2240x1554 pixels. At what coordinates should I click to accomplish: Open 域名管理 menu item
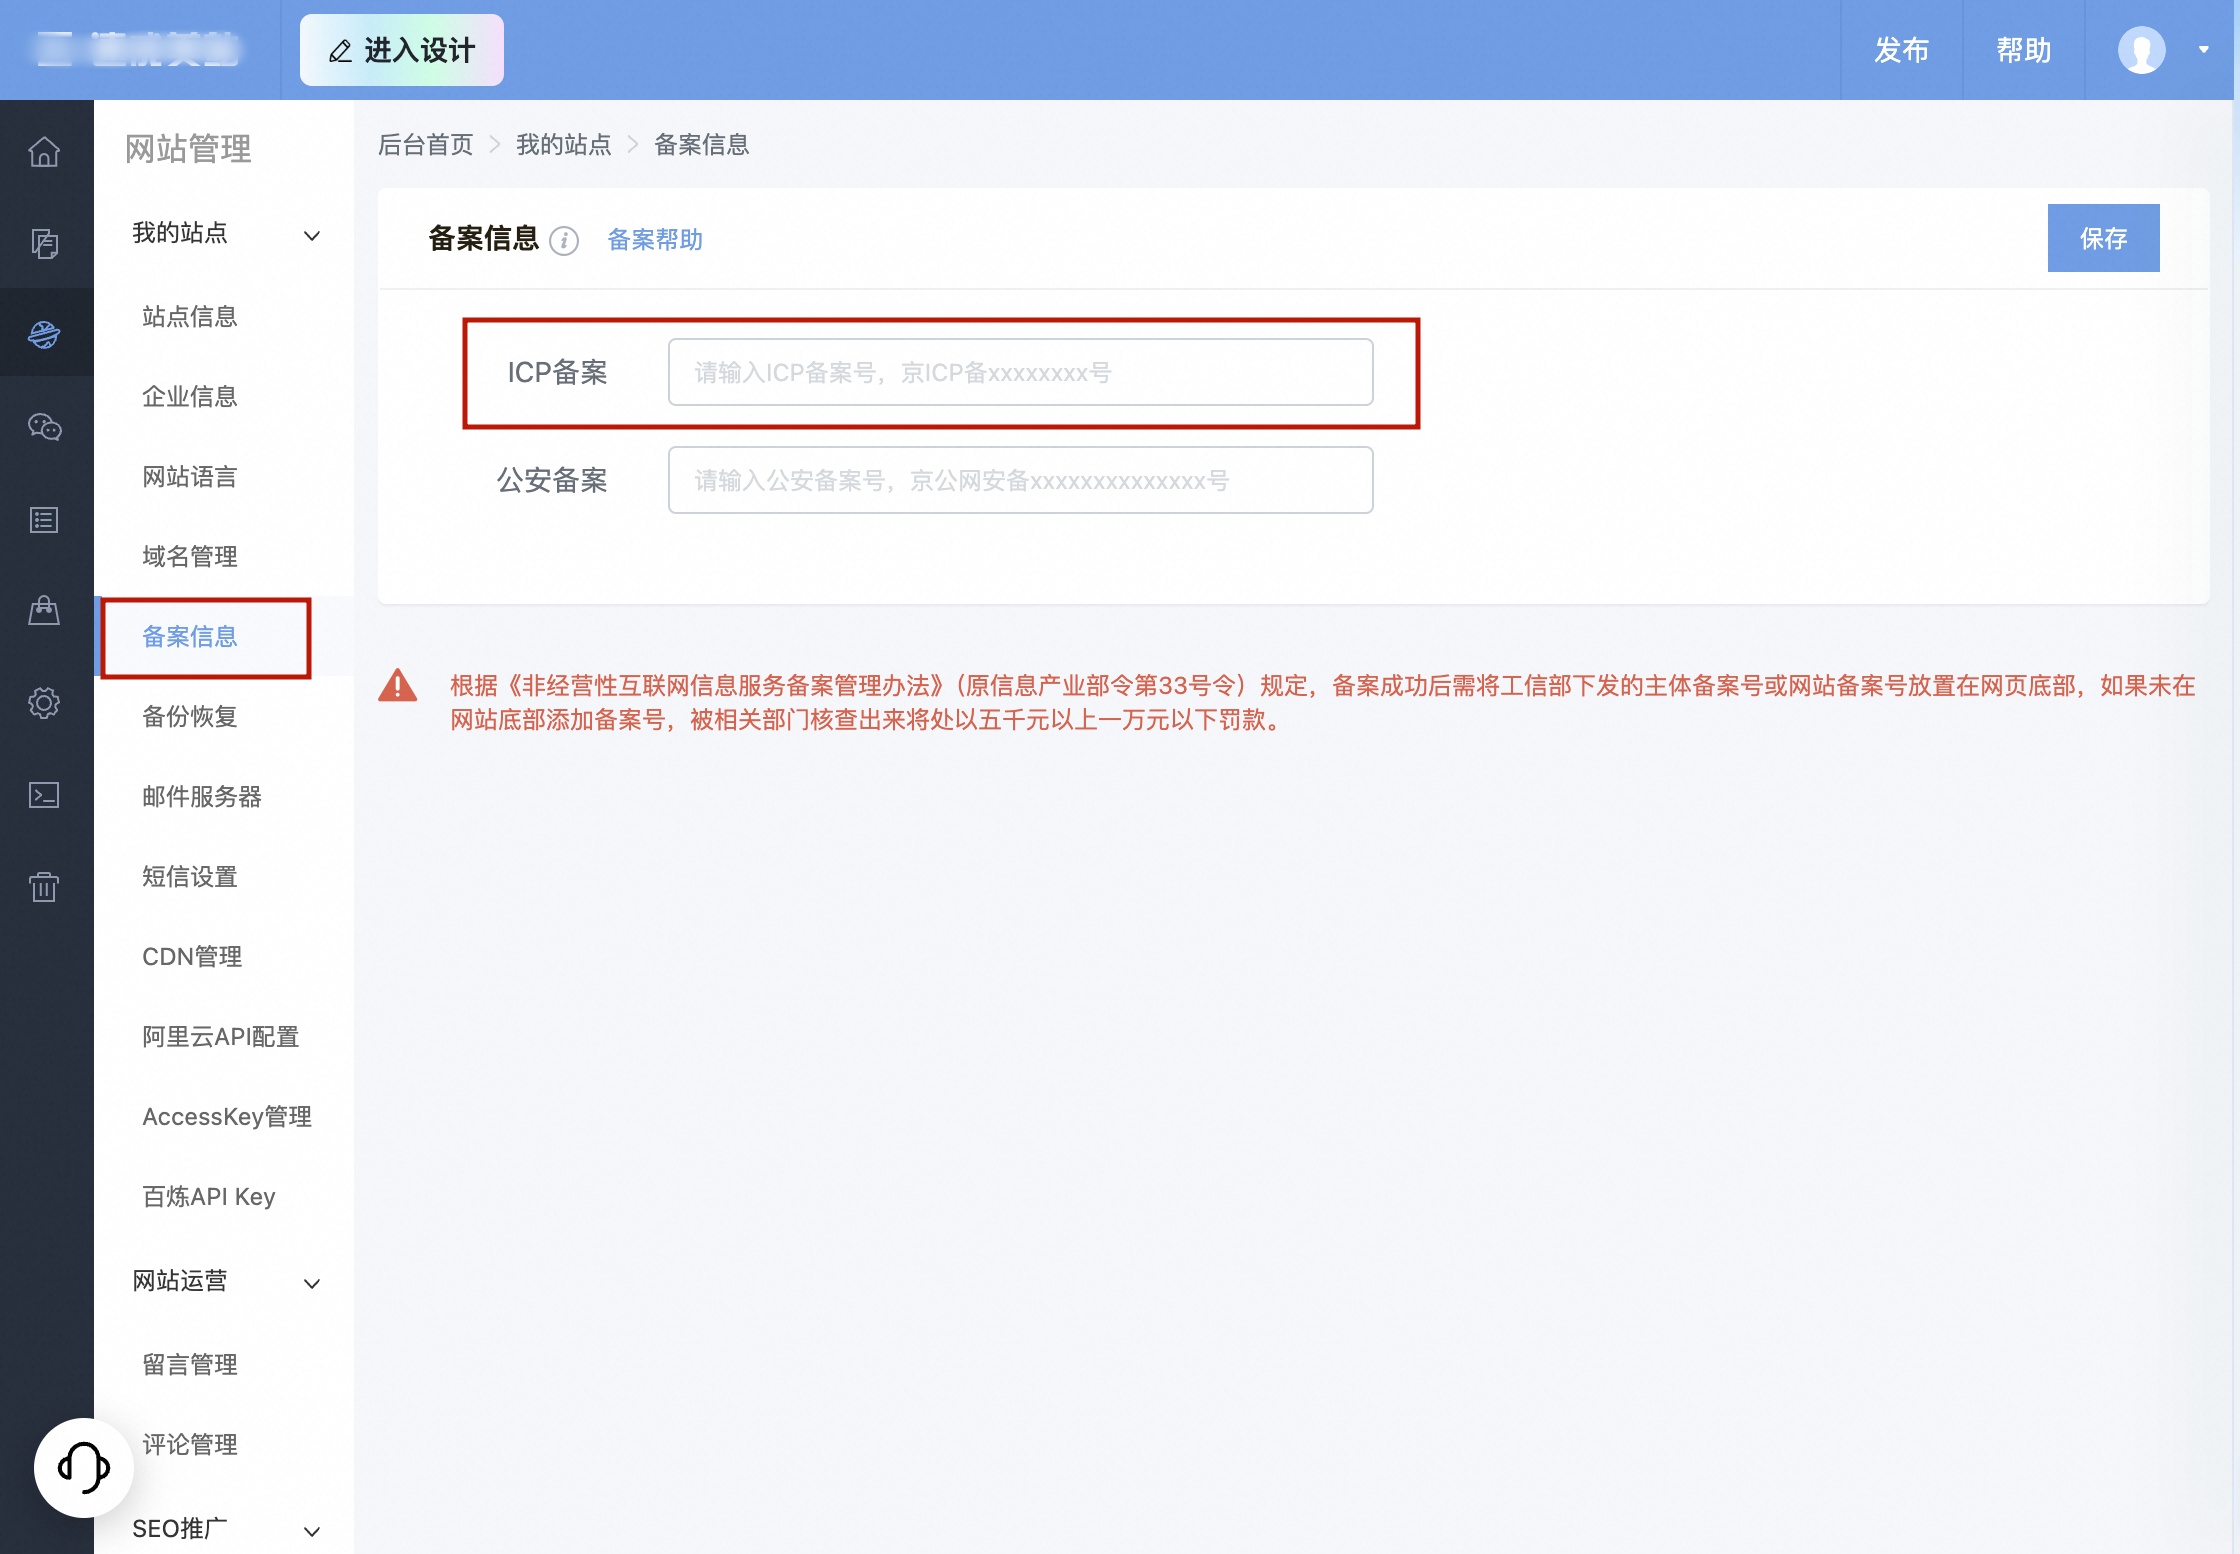[190, 557]
